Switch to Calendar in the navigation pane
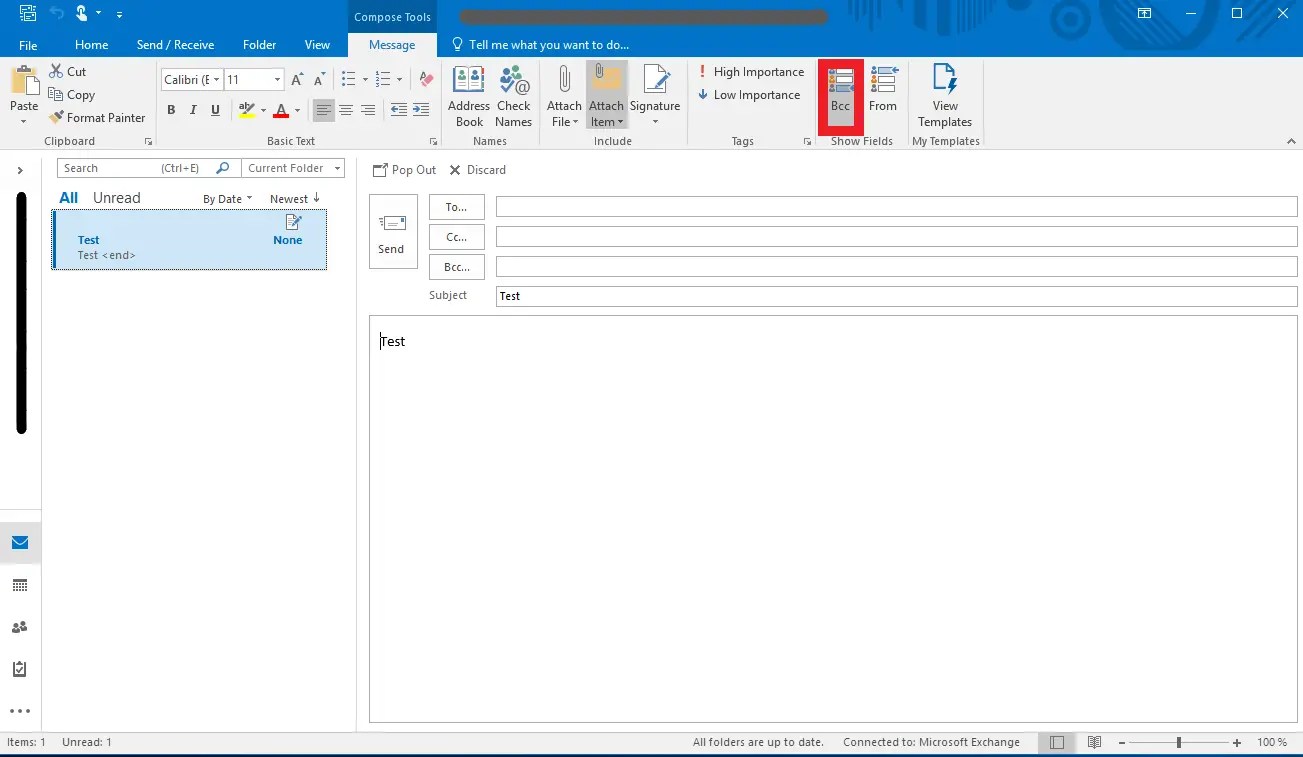The width and height of the screenshot is (1303, 757). 20,584
